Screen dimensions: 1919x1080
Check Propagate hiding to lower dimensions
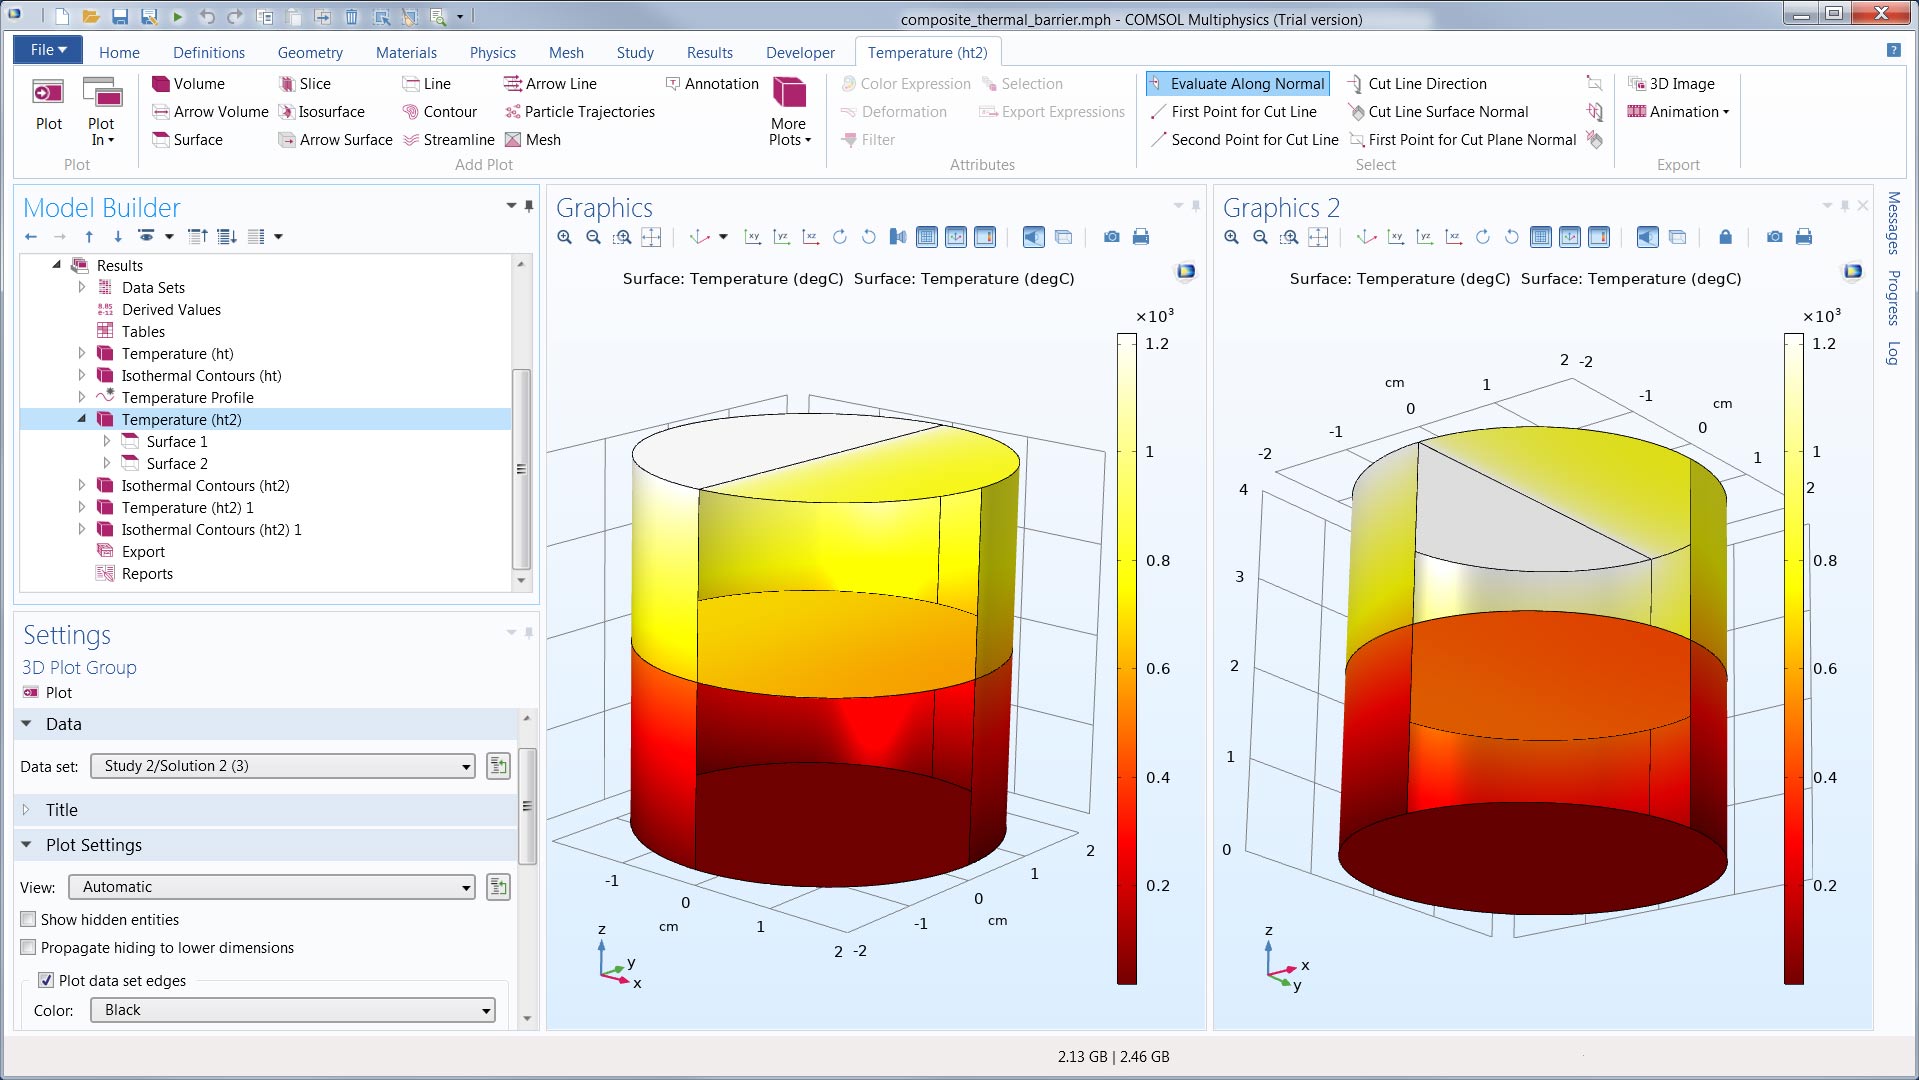click(x=29, y=947)
